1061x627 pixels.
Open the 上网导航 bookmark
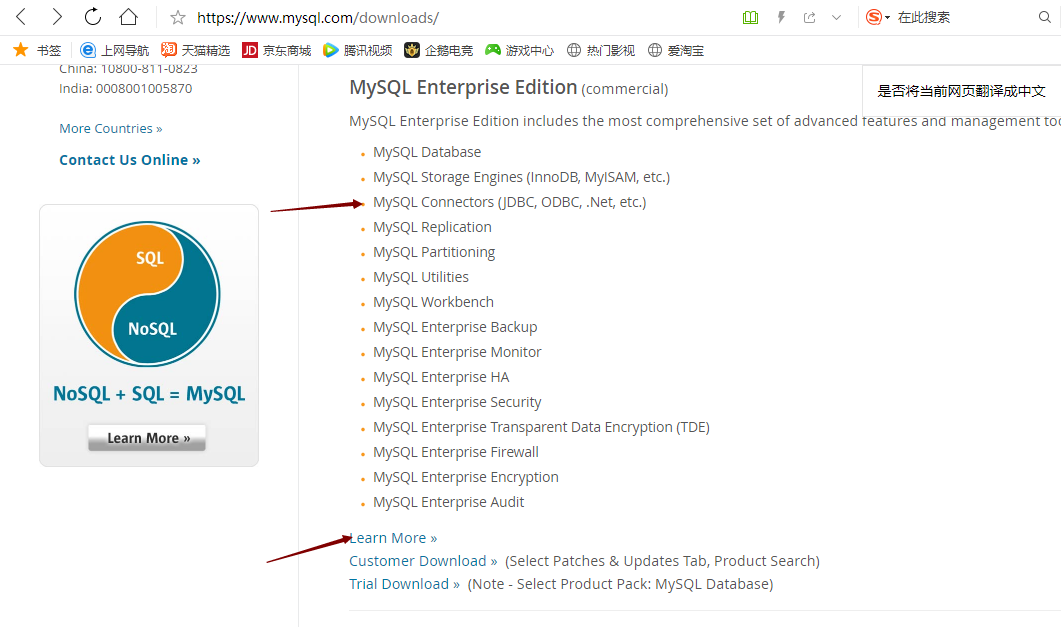[114, 50]
